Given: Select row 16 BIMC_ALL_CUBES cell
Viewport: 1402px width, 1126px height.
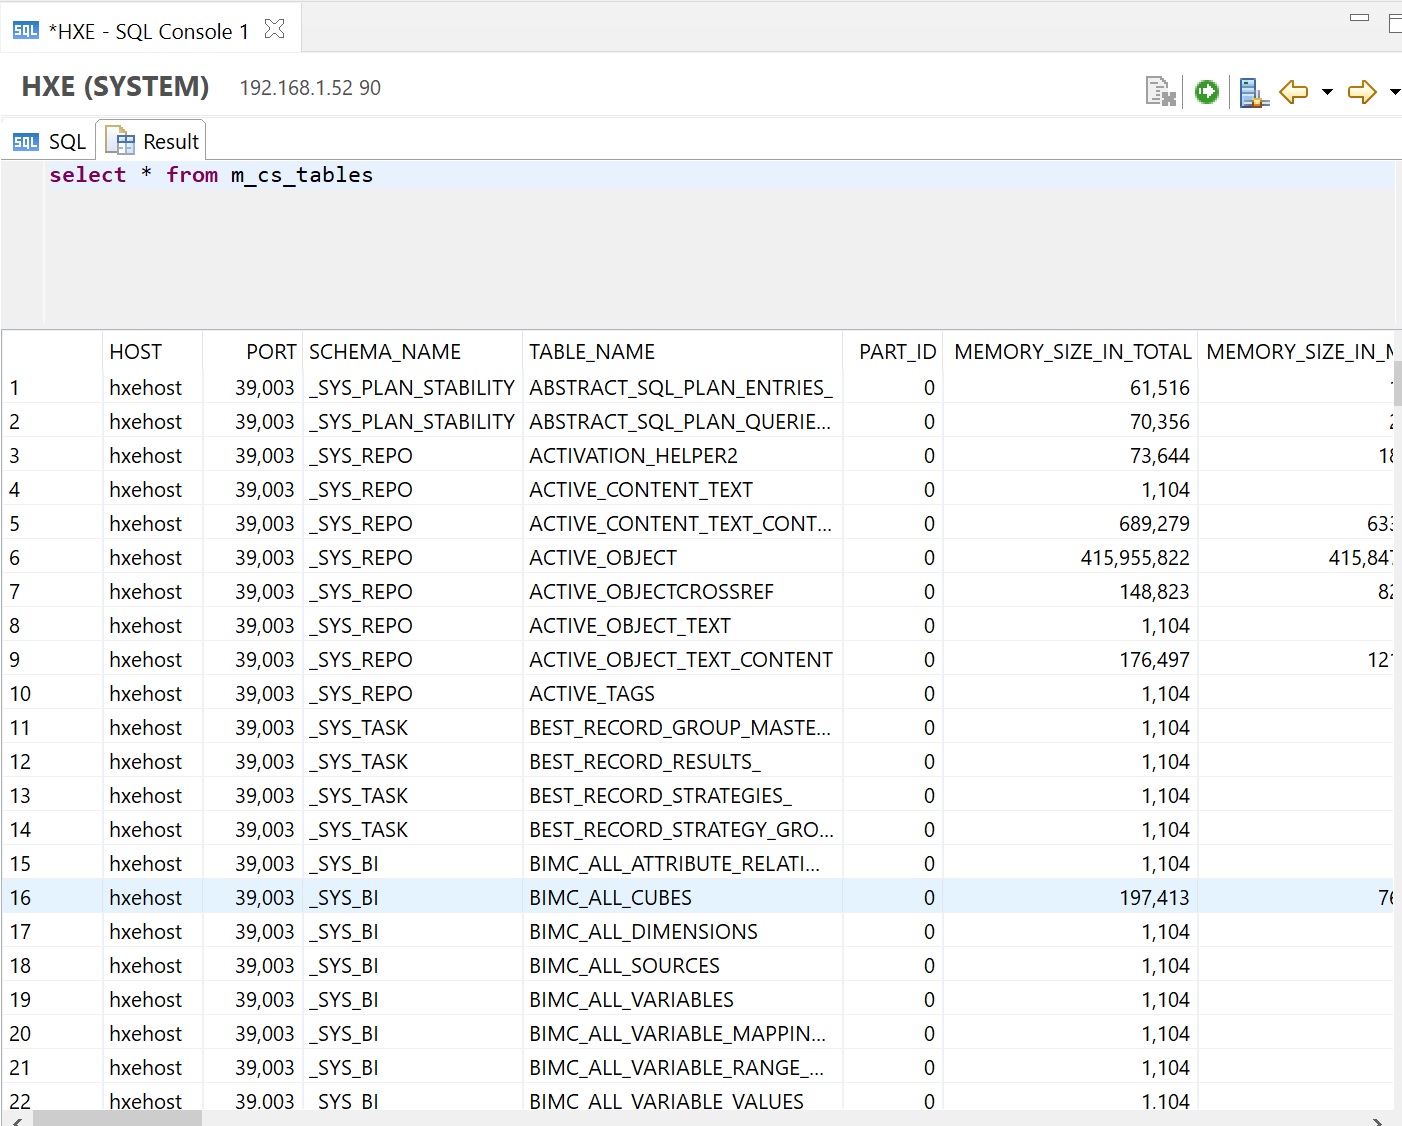Looking at the screenshot, I should [610, 898].
